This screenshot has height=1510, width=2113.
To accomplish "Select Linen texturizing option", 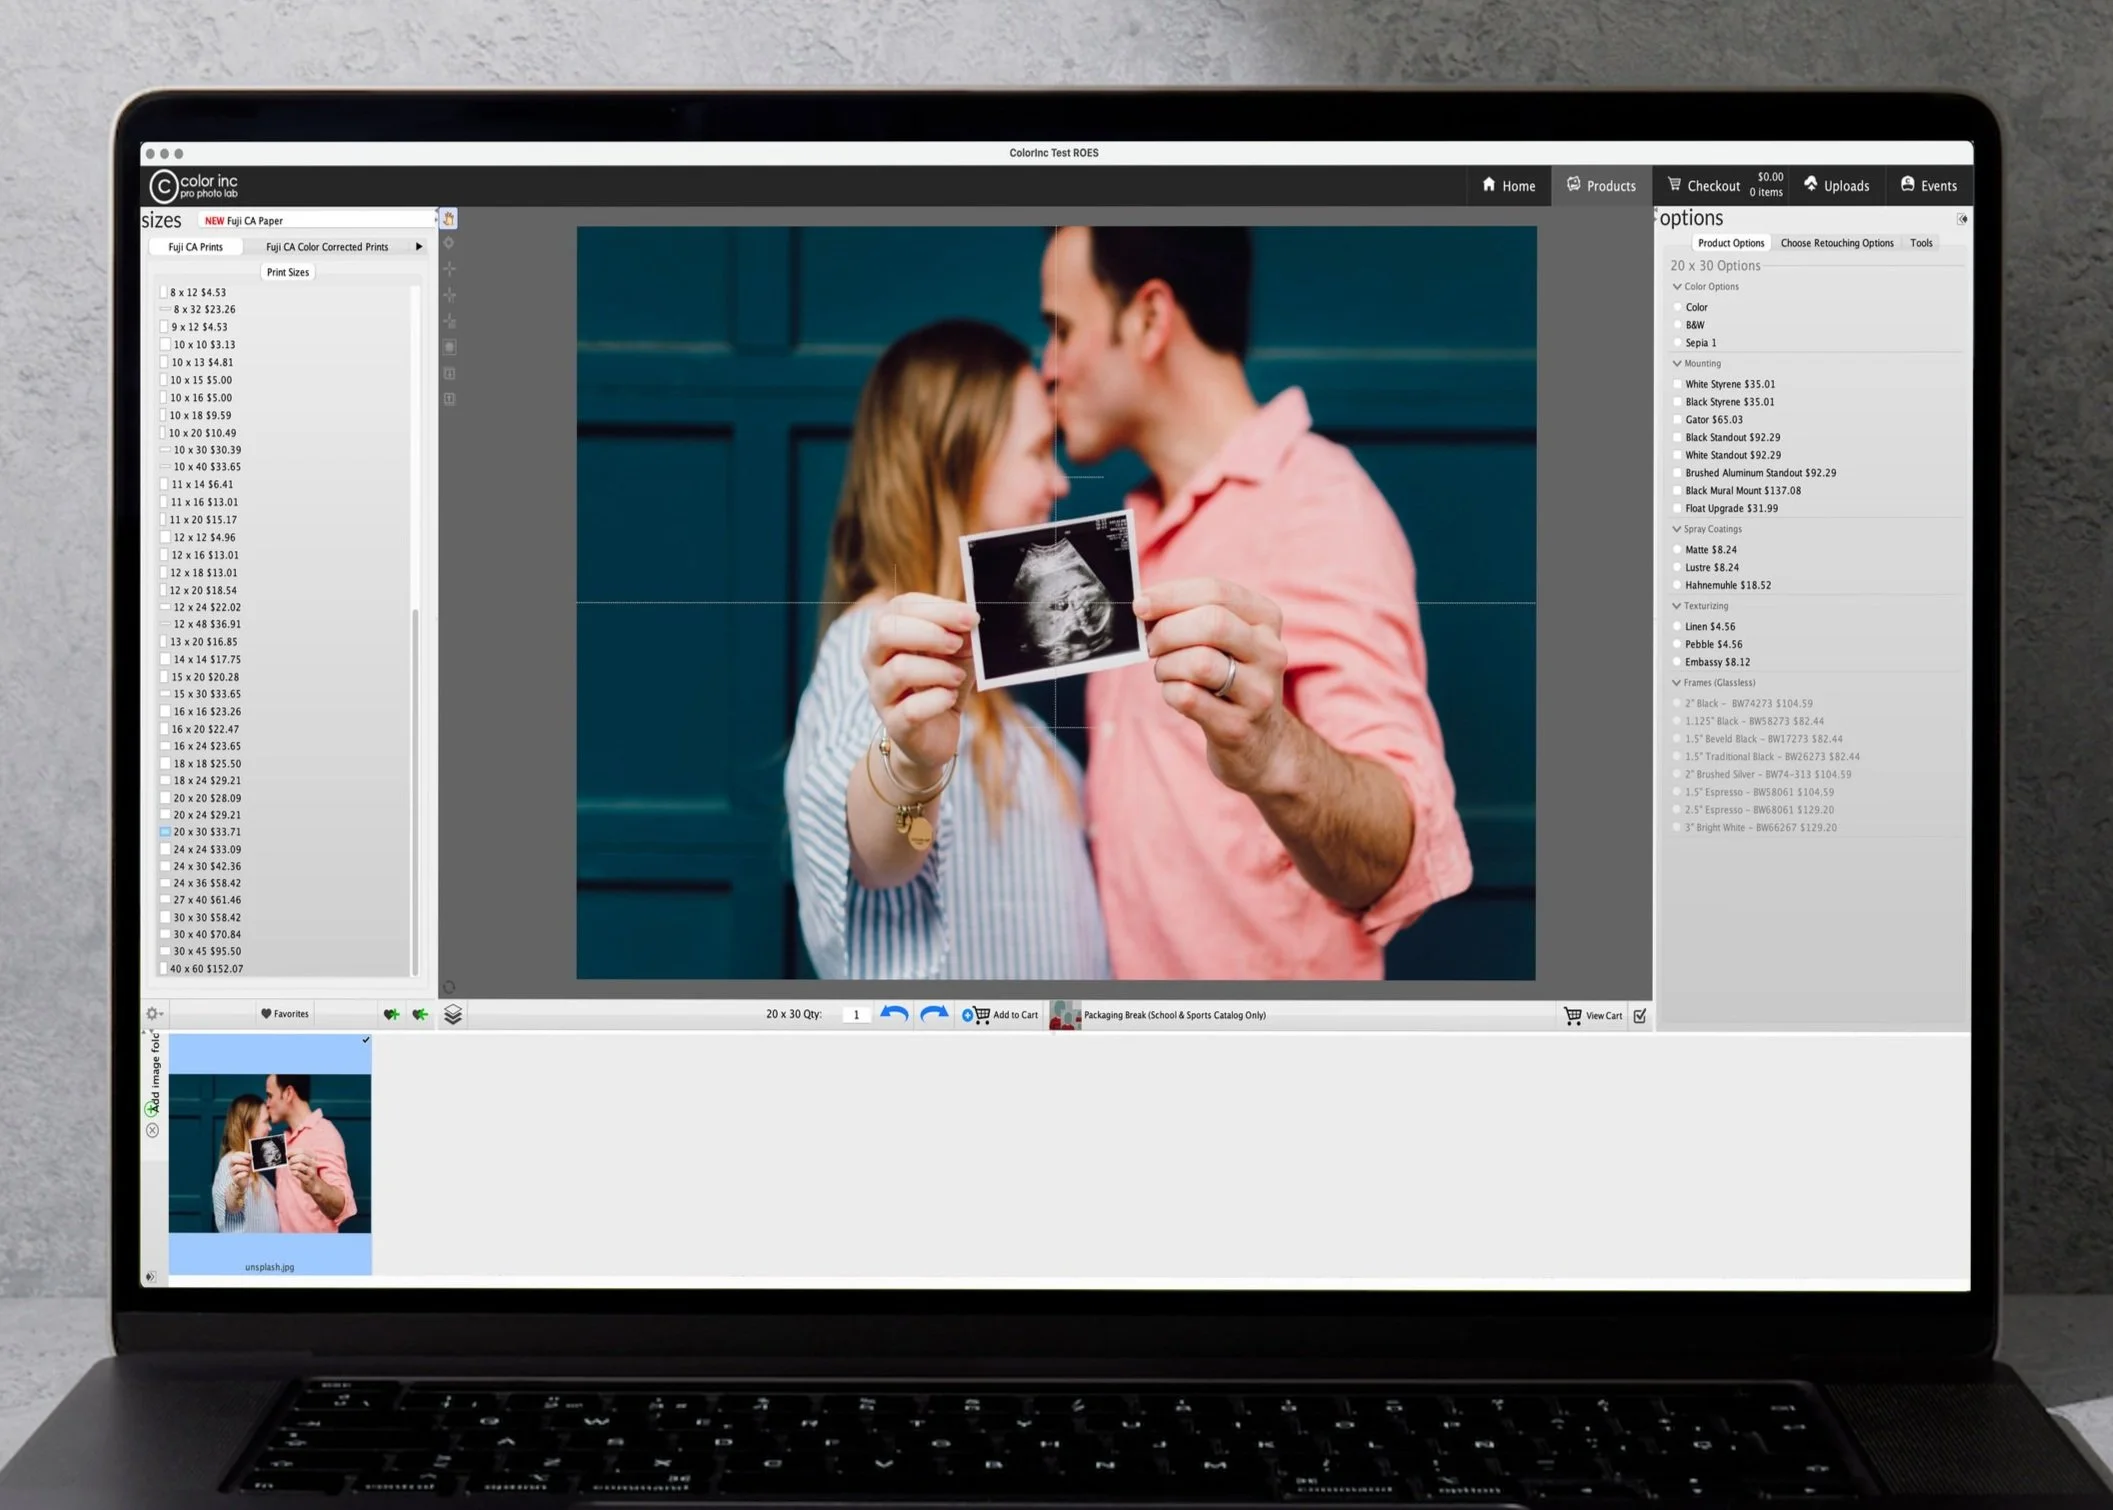I will (x=1678, y=625).
